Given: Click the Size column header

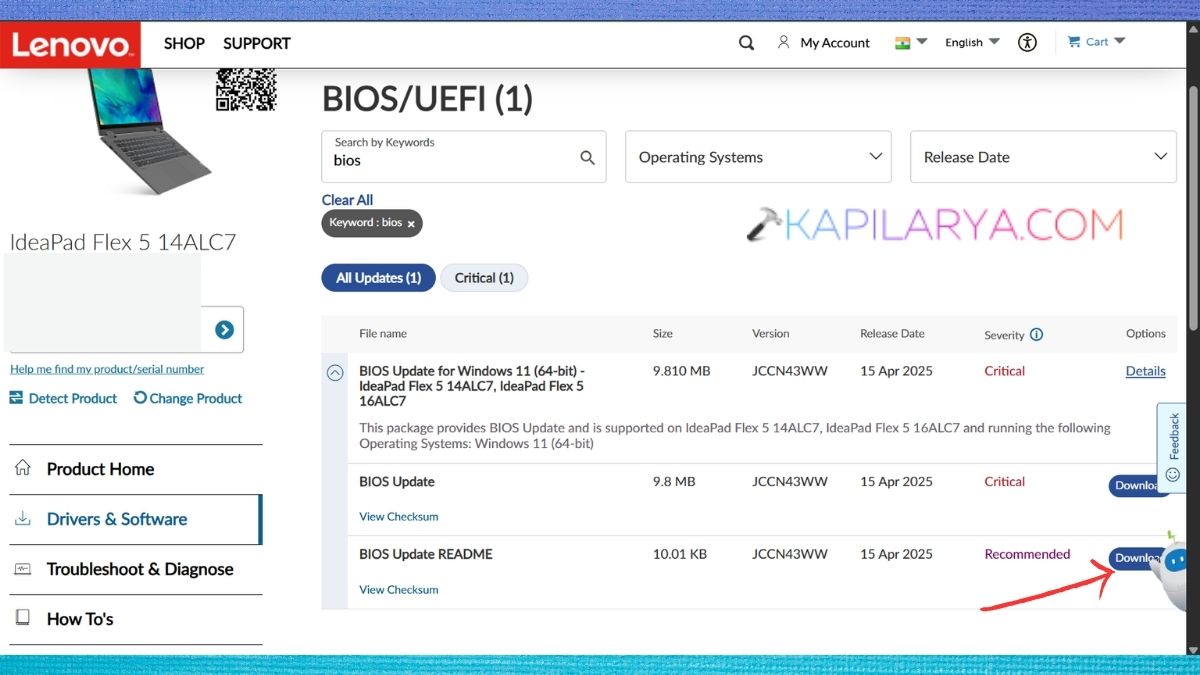Looking at the screenshot, I should pyautogui.click(x=663, y=334).
